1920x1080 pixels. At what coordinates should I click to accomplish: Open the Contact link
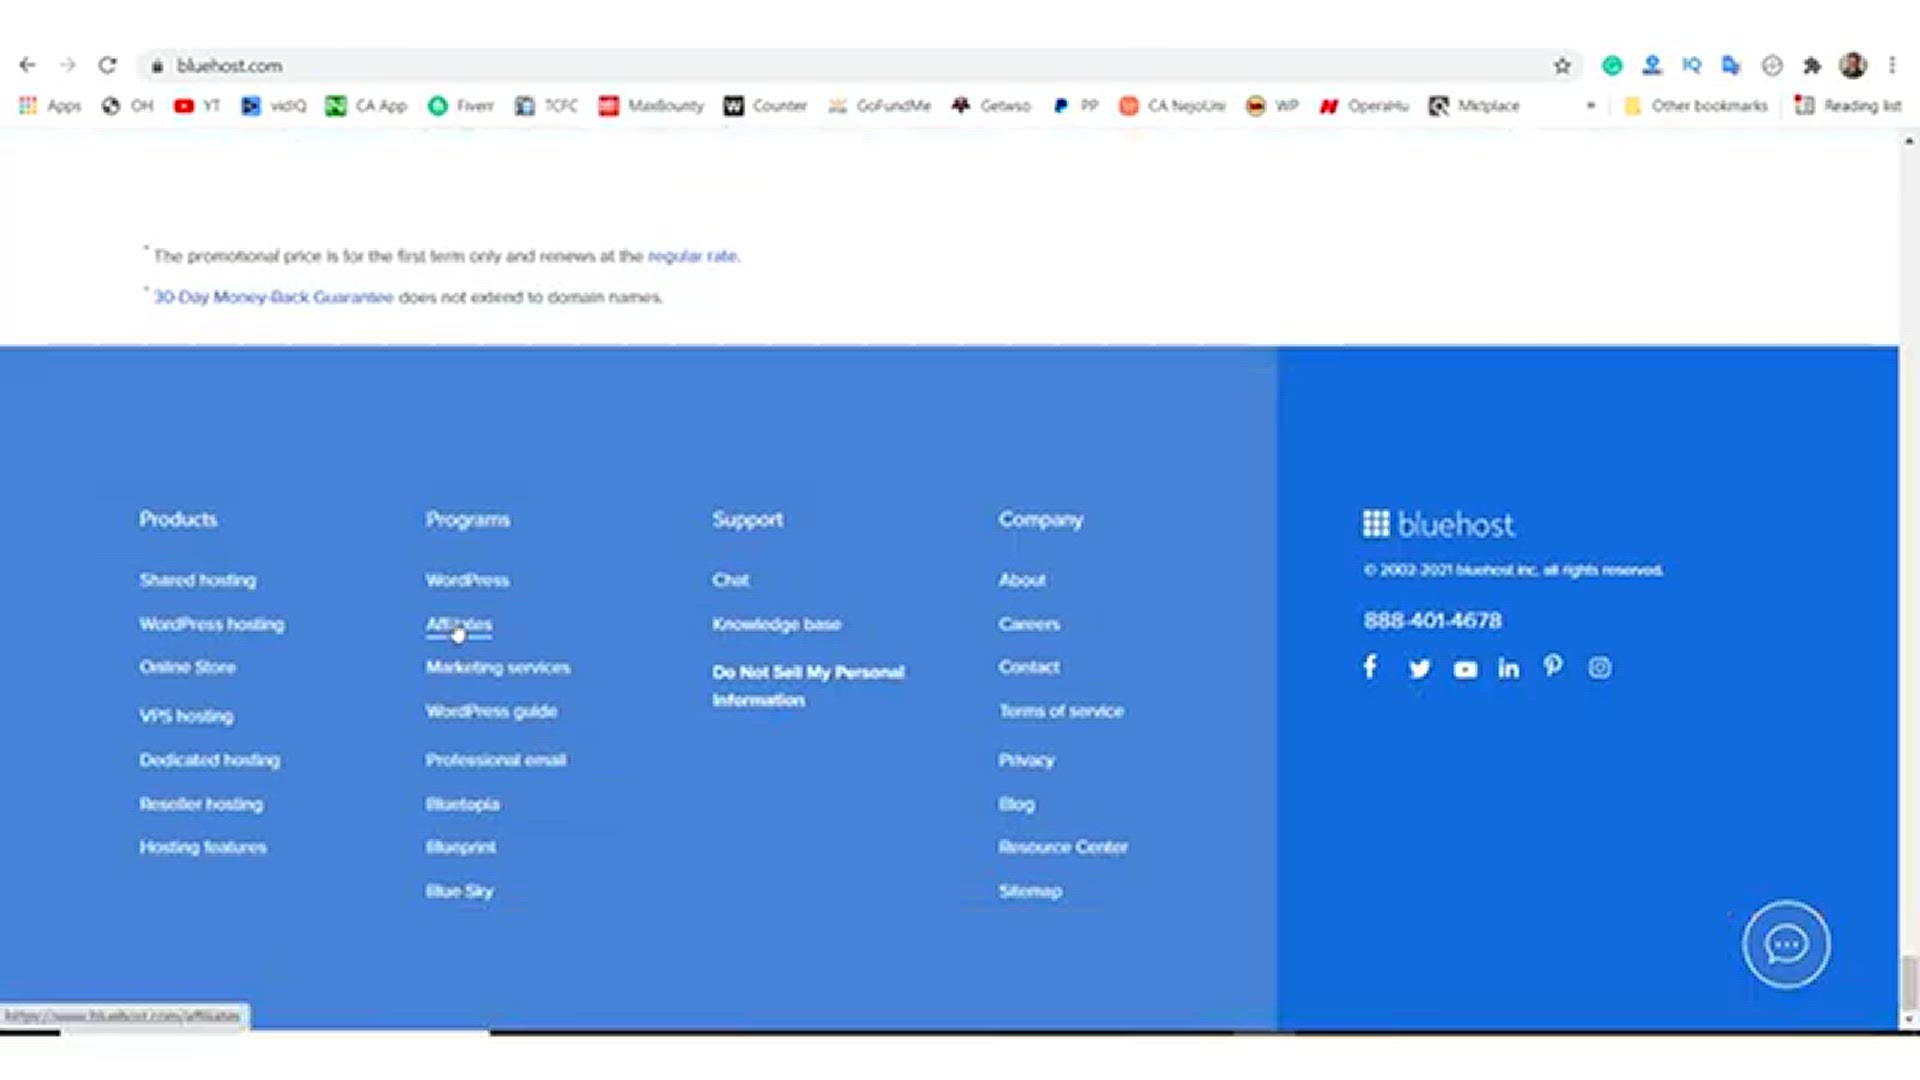pyautogui.click(x=1029, y=667)
